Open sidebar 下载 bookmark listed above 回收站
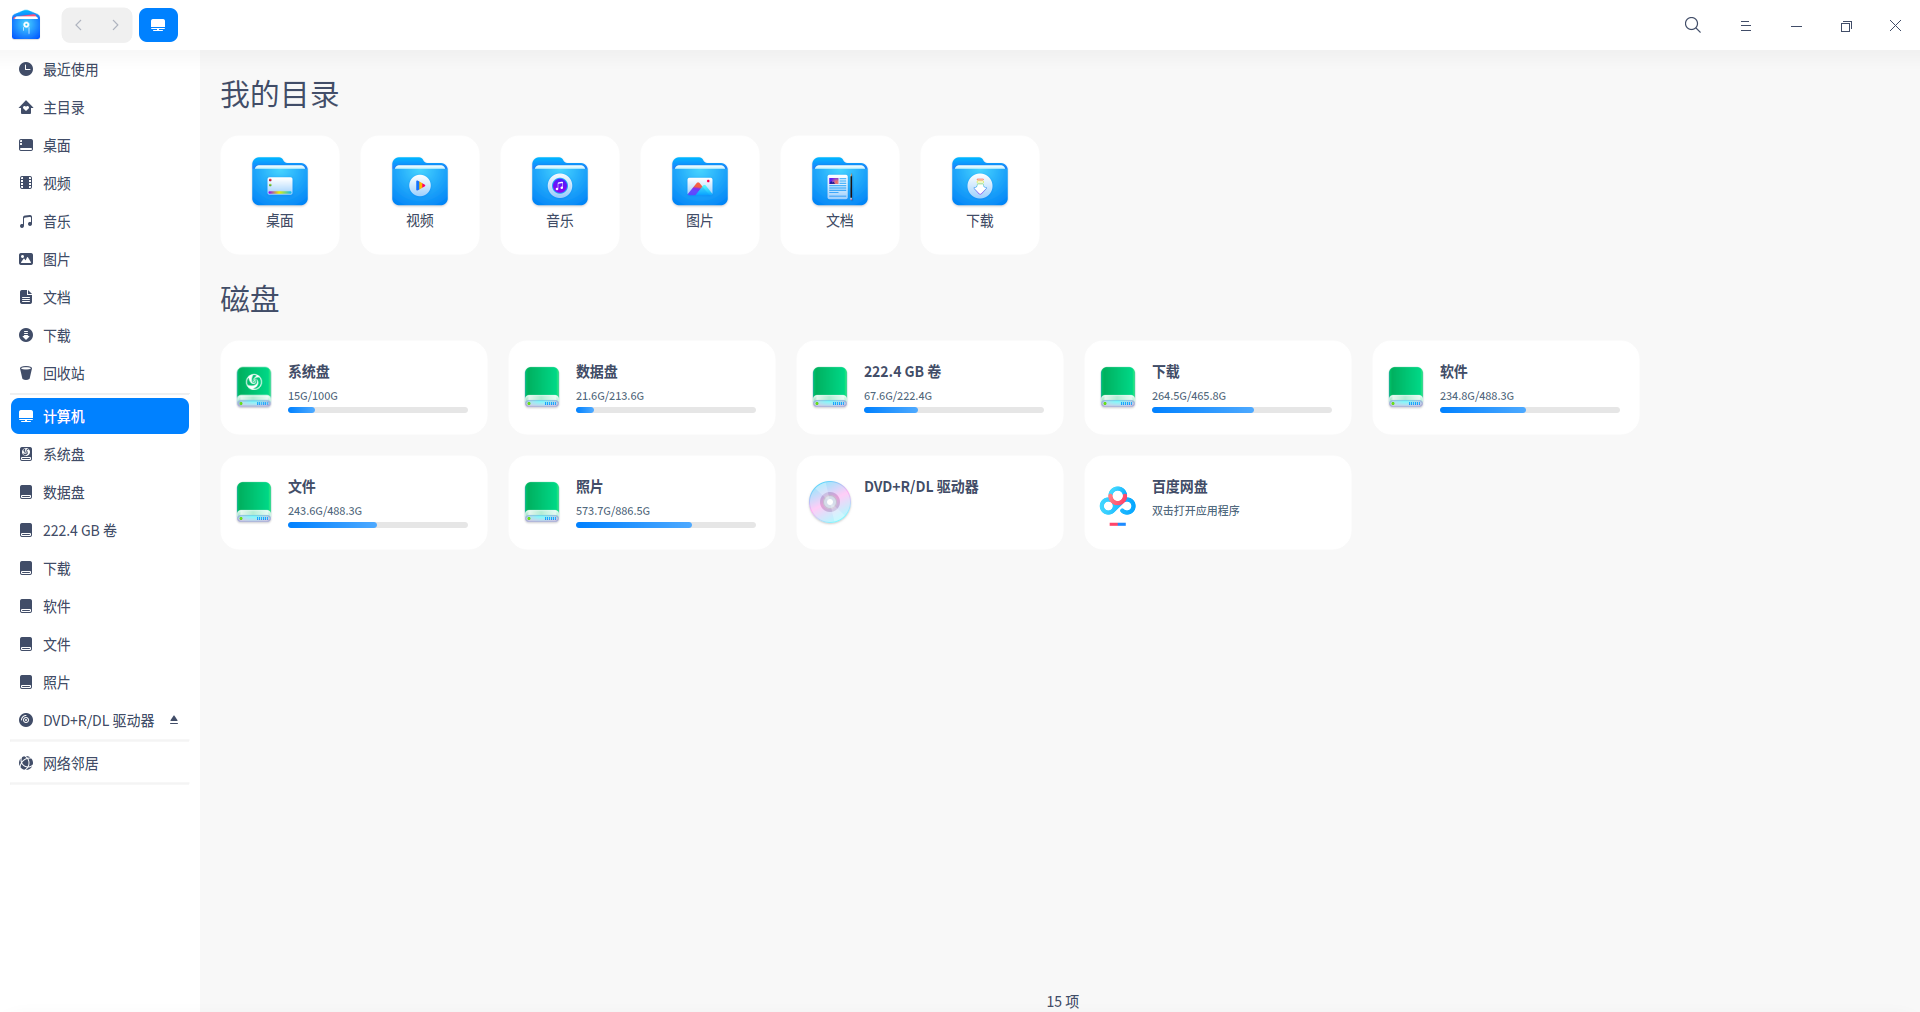Viewport: 1920px width, 1012px height. (99, 335)
